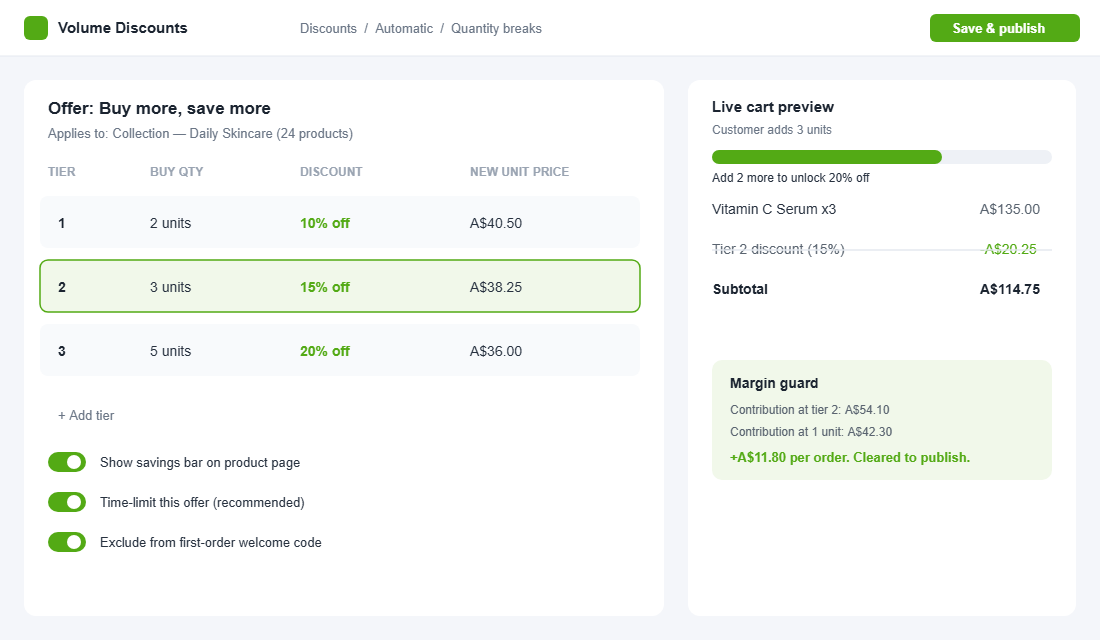This screenshot has width=1100, height=640.
Task: Turn off Exclude from first-order welcome code
Action: click(67, 542)
